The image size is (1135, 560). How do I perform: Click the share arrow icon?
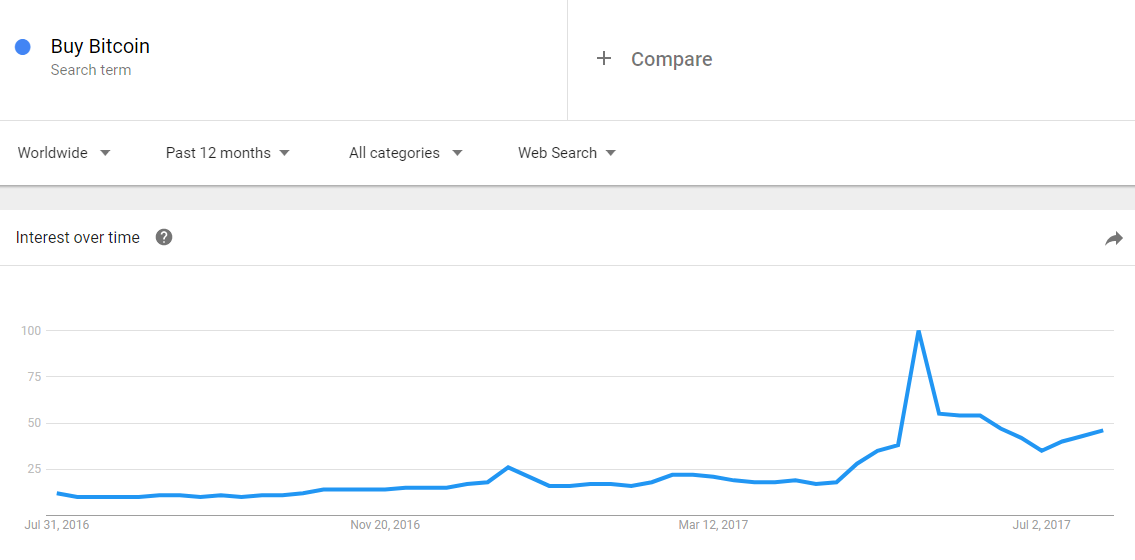(x=1113, y=238)
